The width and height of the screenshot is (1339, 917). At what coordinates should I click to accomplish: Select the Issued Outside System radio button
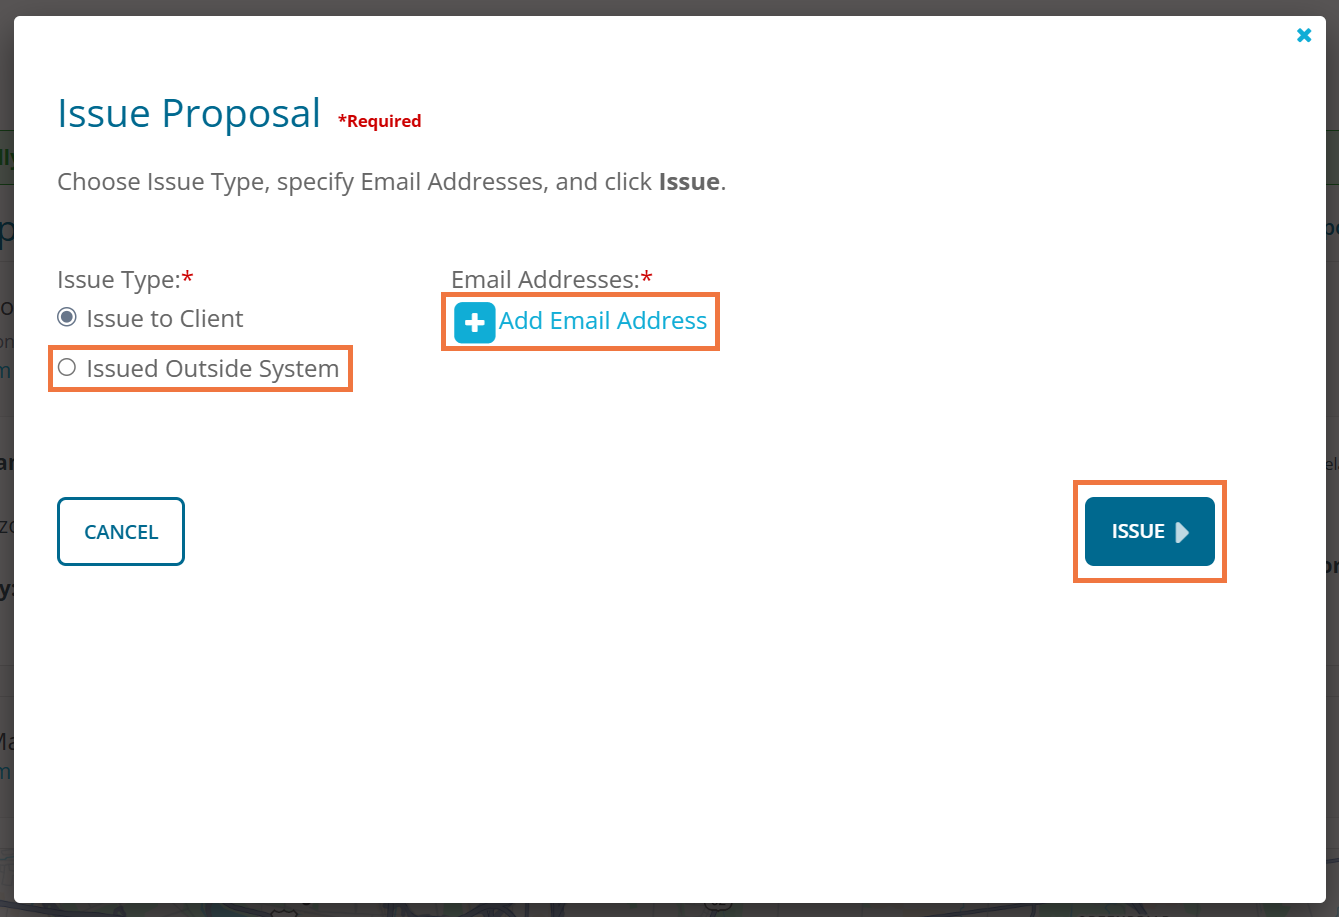point(67,368)
